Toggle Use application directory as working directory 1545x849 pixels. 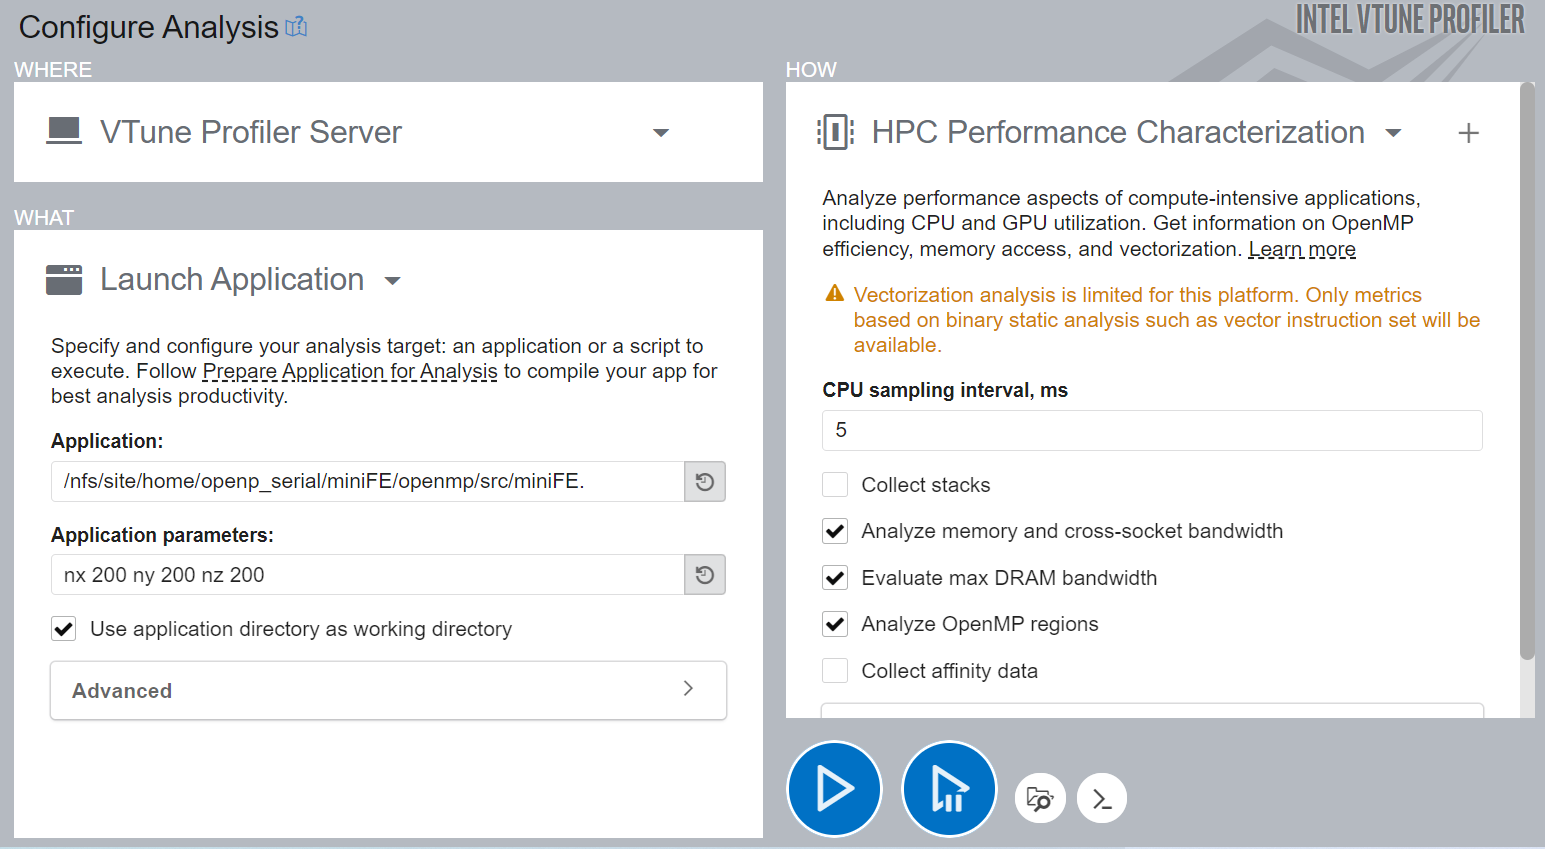[64, 629]
